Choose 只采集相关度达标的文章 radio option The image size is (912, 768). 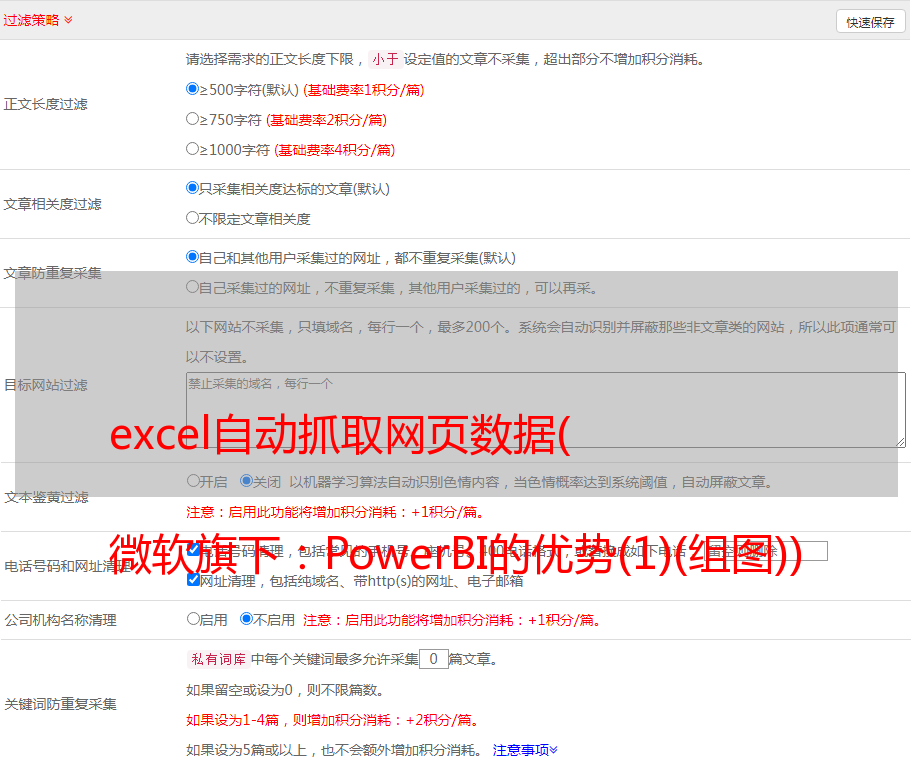pyautogui.click(x=193, y=188)
